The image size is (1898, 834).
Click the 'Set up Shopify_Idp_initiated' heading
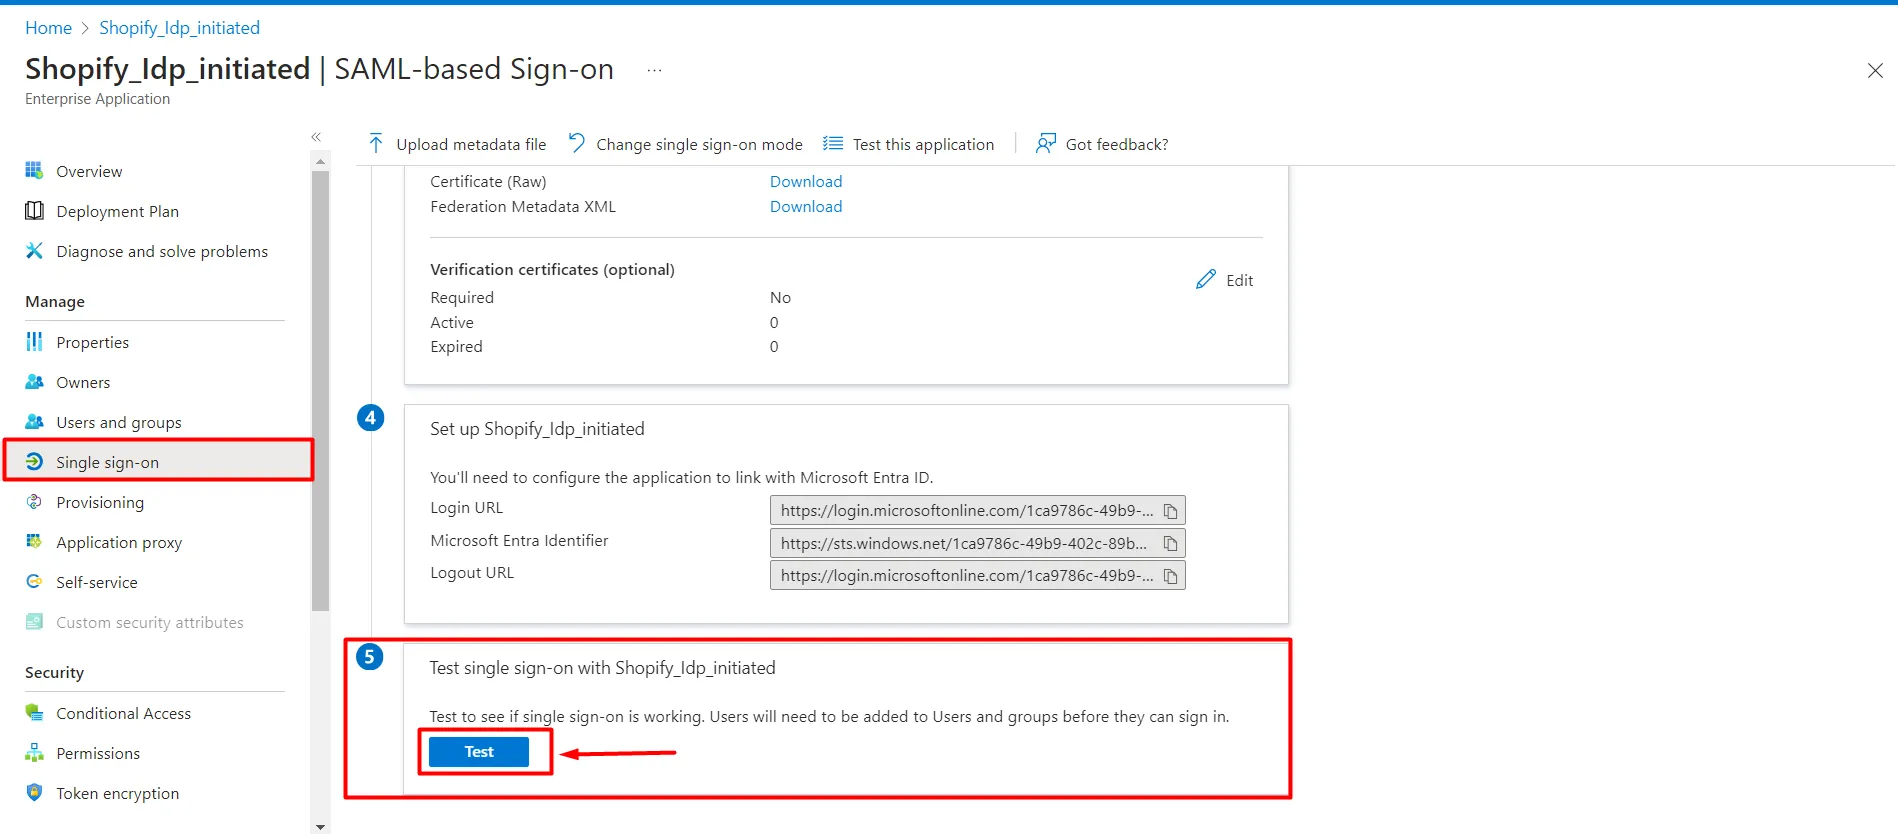click(537, 429)
